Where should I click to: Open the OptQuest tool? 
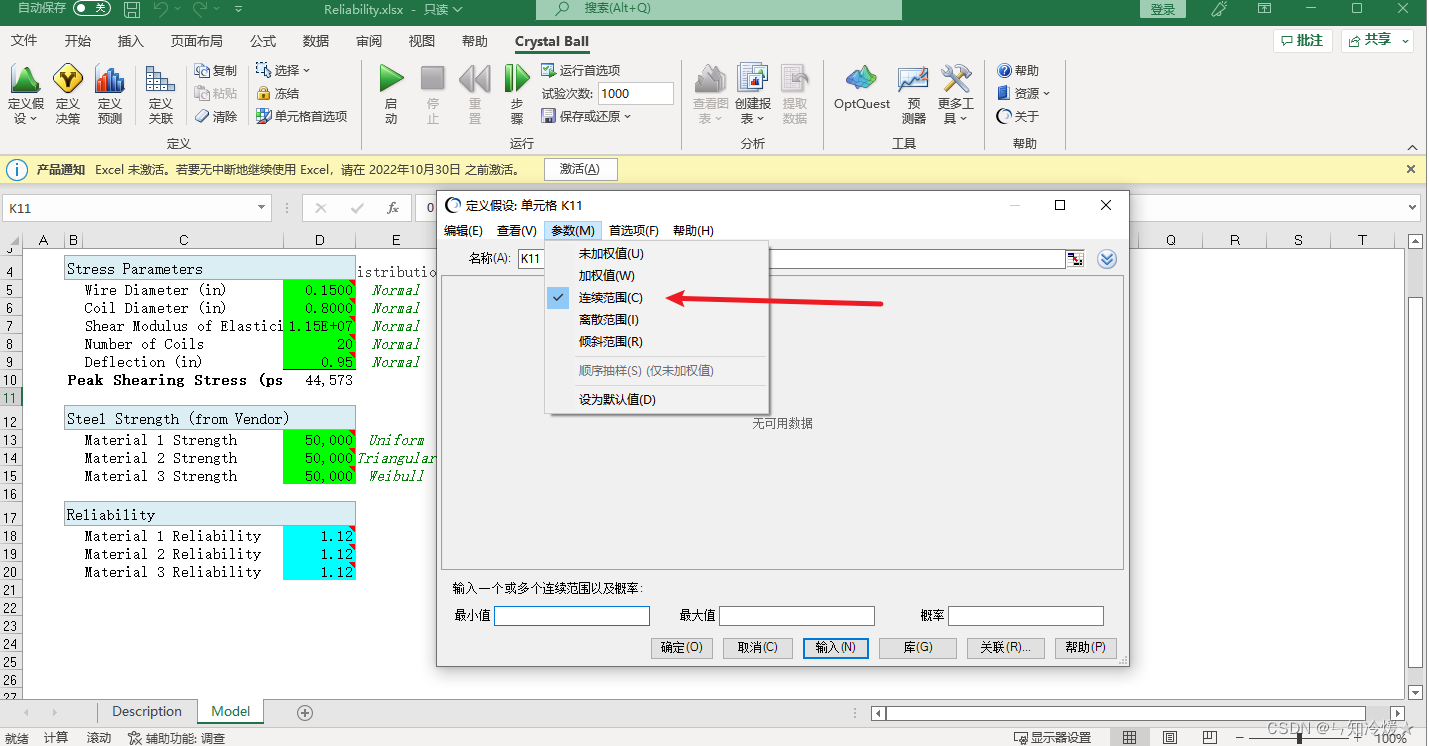click(862, 88)
